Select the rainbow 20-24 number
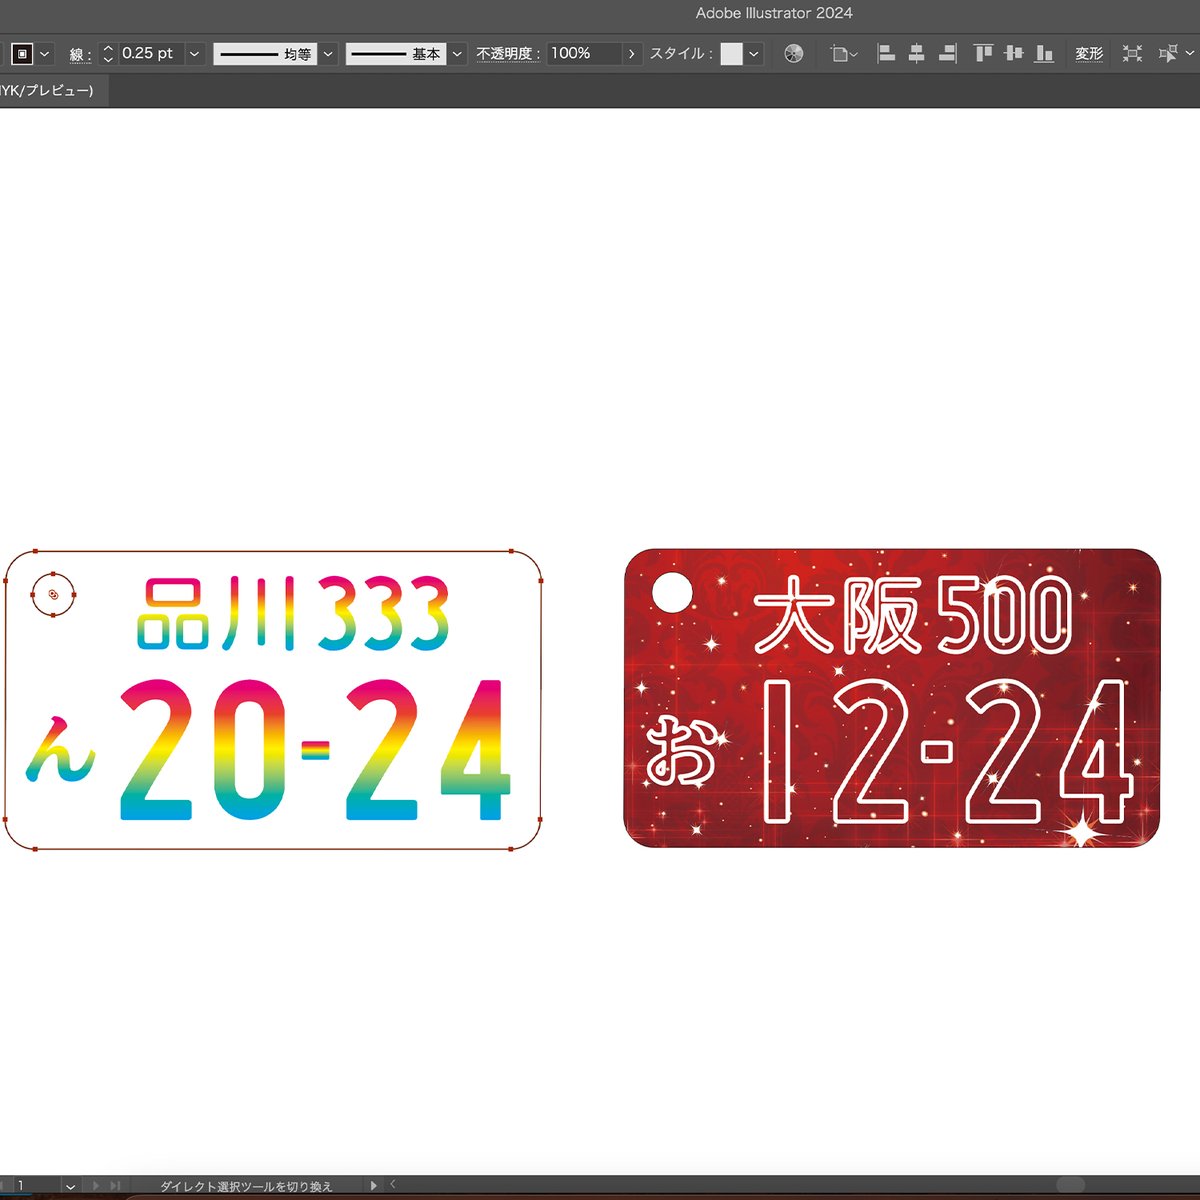Viewport: 1200px width, 1200px height. (x=316, y=750)
